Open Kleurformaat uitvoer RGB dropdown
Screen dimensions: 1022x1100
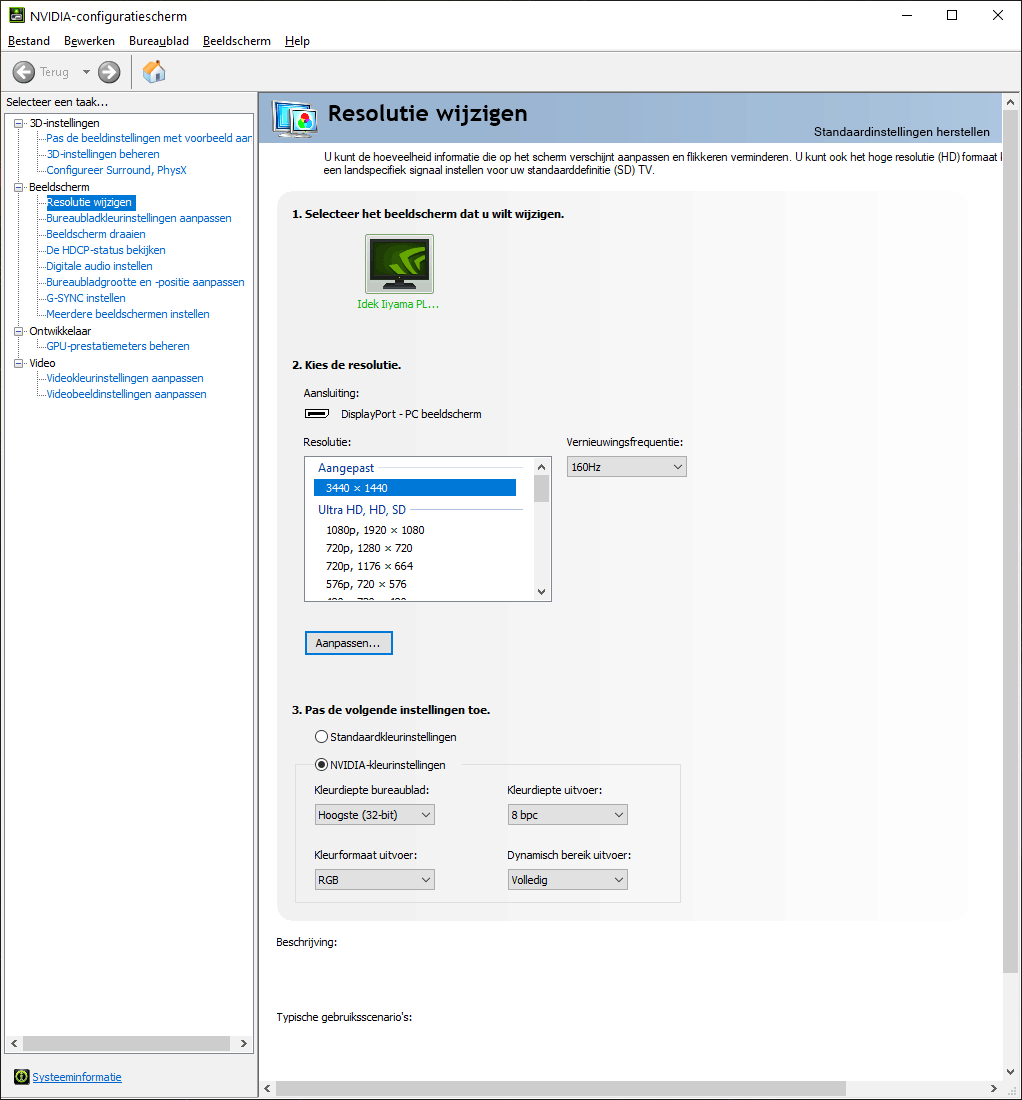pyautogui.click(x=375, y=880)
